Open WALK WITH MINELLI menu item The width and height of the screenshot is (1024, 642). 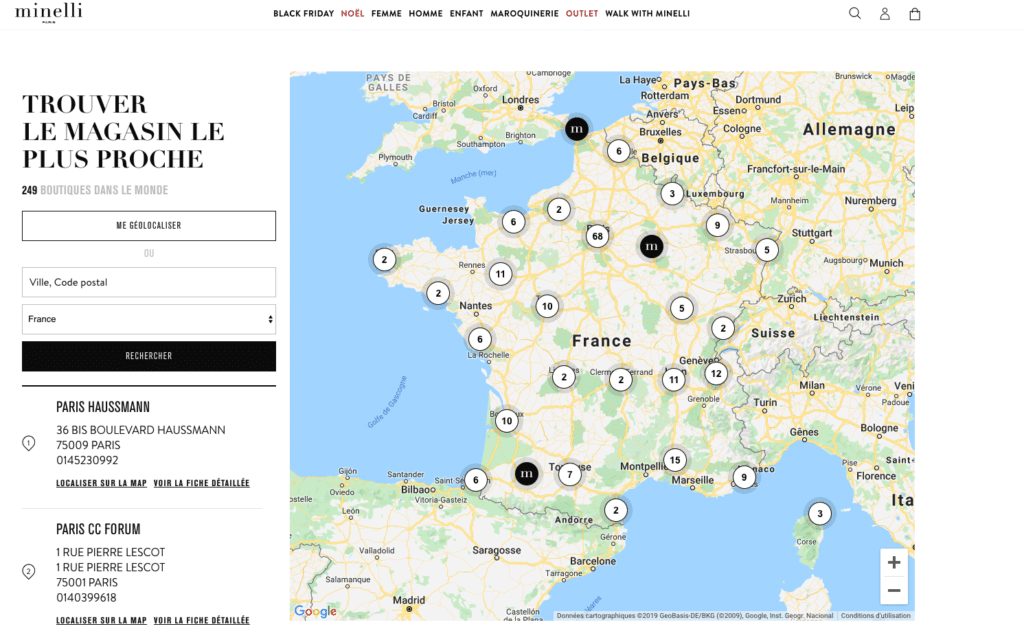click(x=647, y=14)
